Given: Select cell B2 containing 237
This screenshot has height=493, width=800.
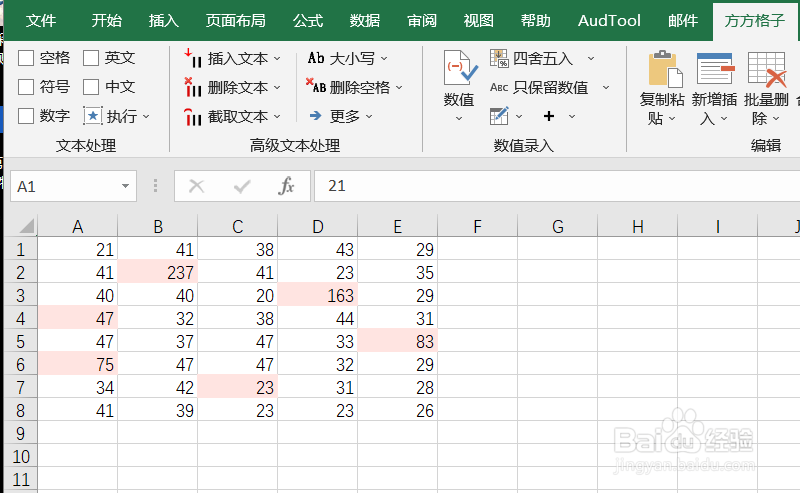Looking at the screenshot, I should coord(158,272).
